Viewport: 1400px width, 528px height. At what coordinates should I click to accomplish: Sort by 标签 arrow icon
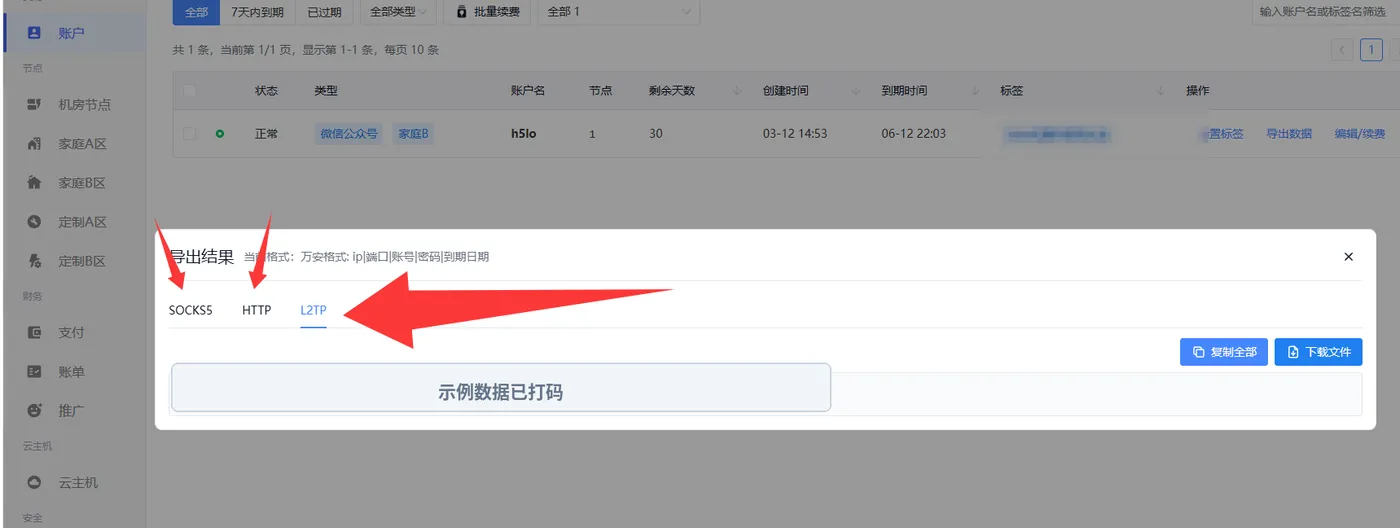[x=1161, y=91]
